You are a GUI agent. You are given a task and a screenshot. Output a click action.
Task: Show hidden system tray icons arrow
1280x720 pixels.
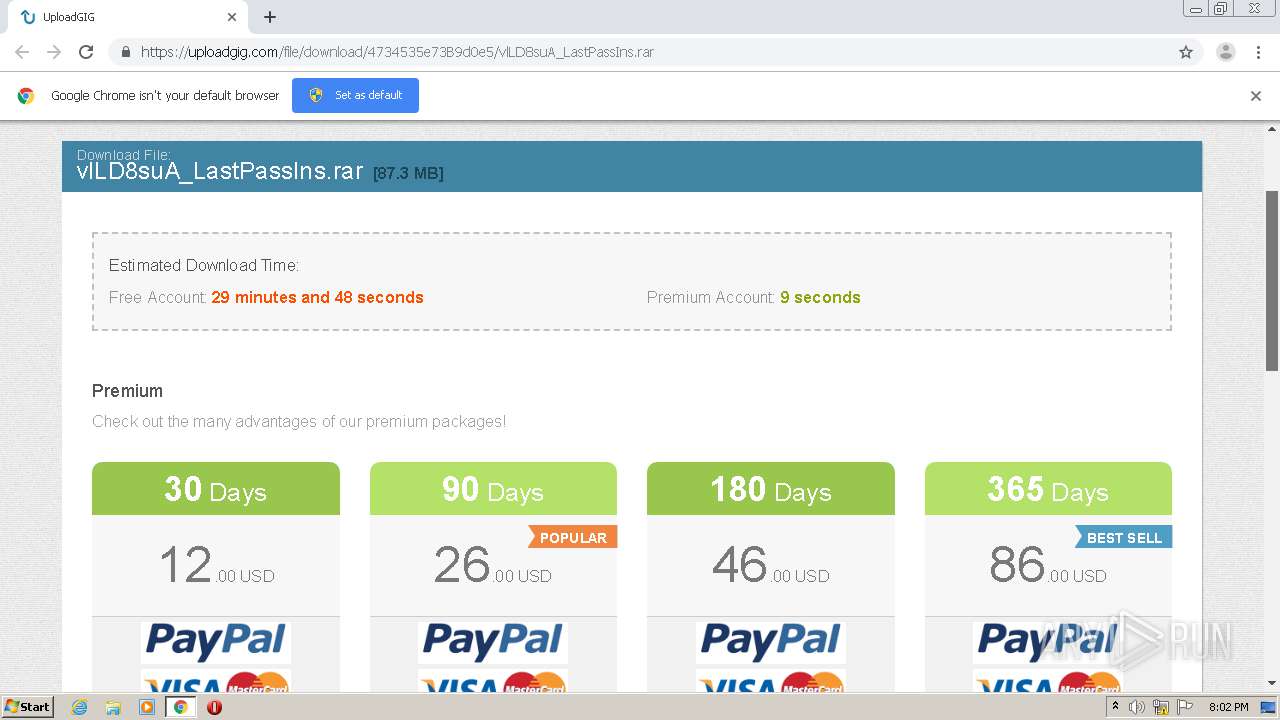coord(1115,707)
